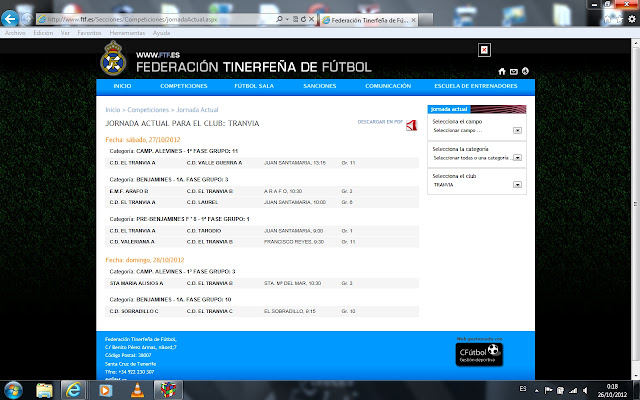
Task: Open the Ver menu
Action: [x=65, y=33]
